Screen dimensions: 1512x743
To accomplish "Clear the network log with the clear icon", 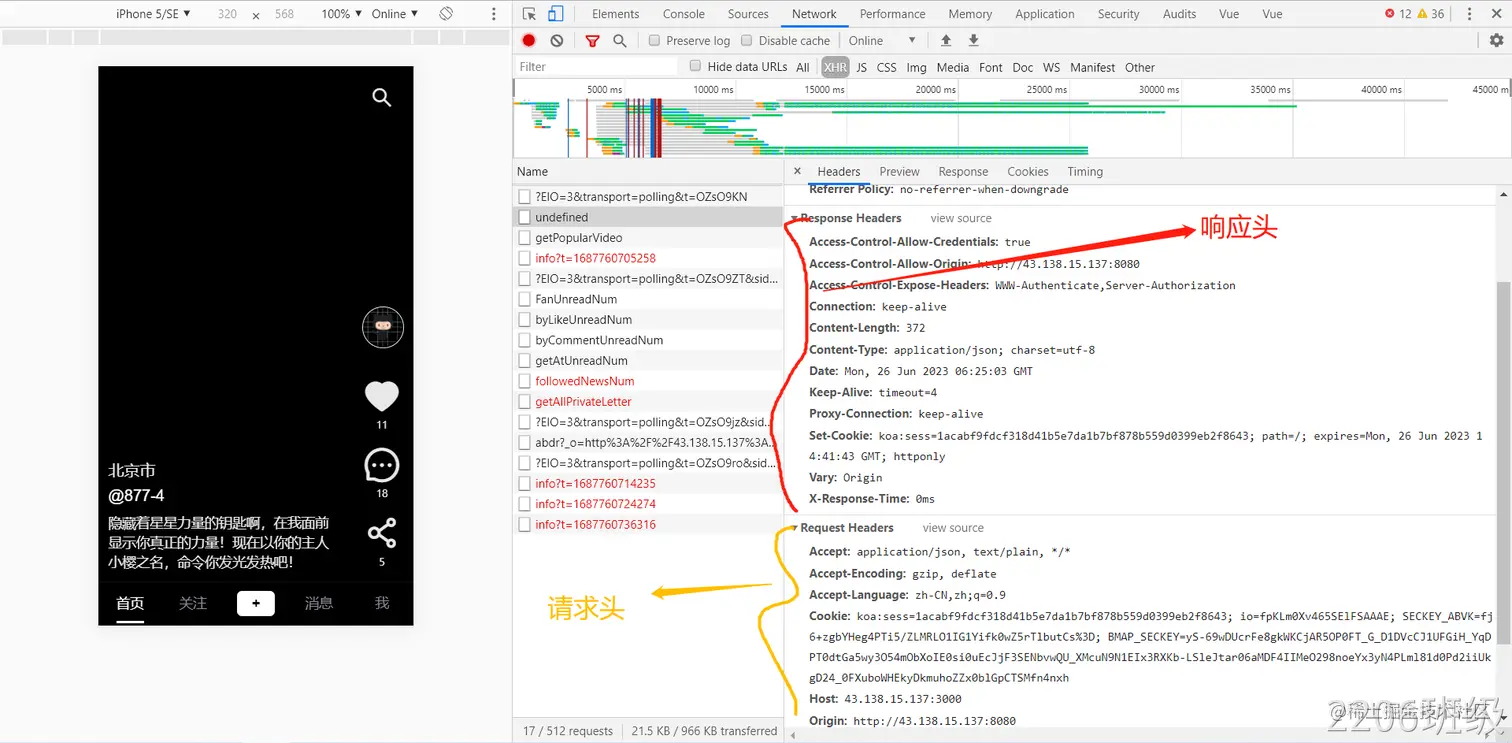I will pyautogui.click(x=557, y=40).
